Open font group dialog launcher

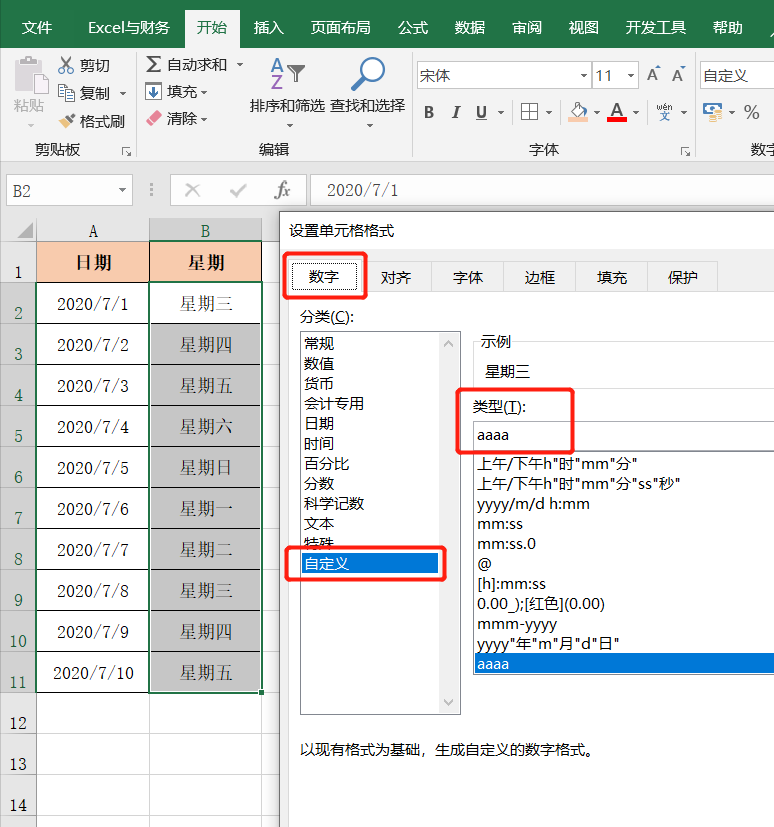click(x=685, y=151)
